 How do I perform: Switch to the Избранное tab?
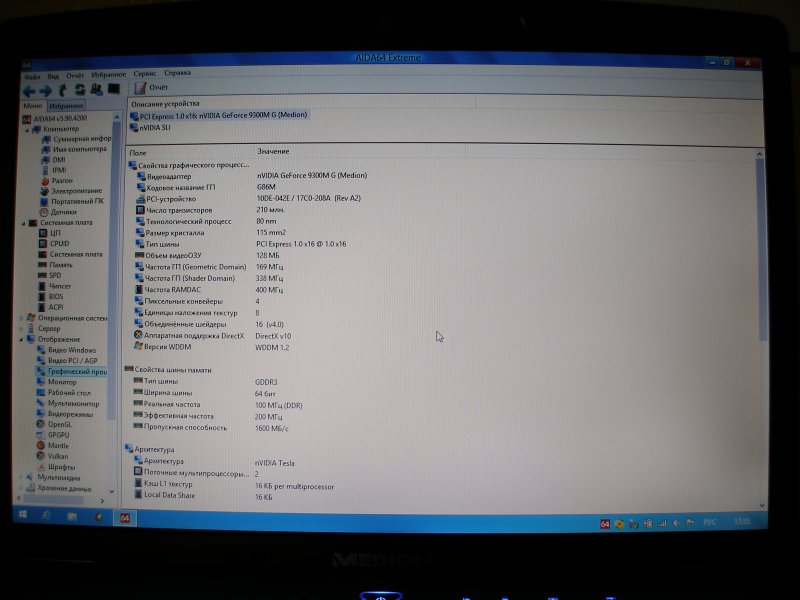coord(66,105)
